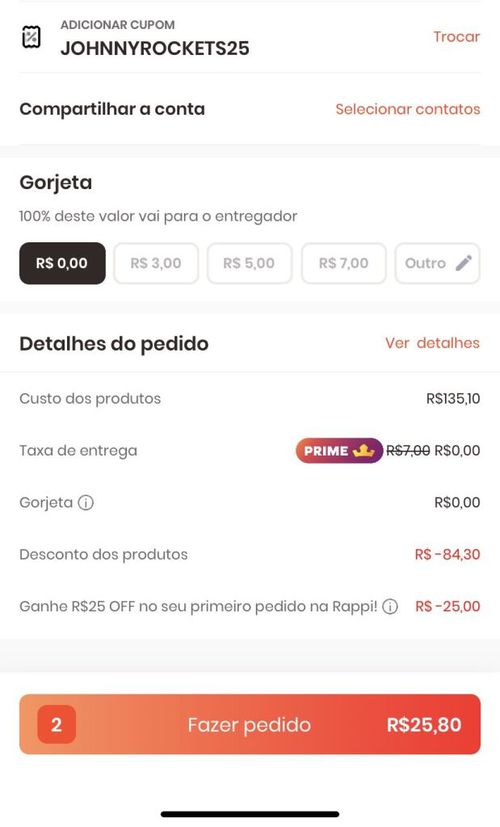Tap the Taxa de entrega row
Screen dimensions: 500x827
[x=250, y=451]
